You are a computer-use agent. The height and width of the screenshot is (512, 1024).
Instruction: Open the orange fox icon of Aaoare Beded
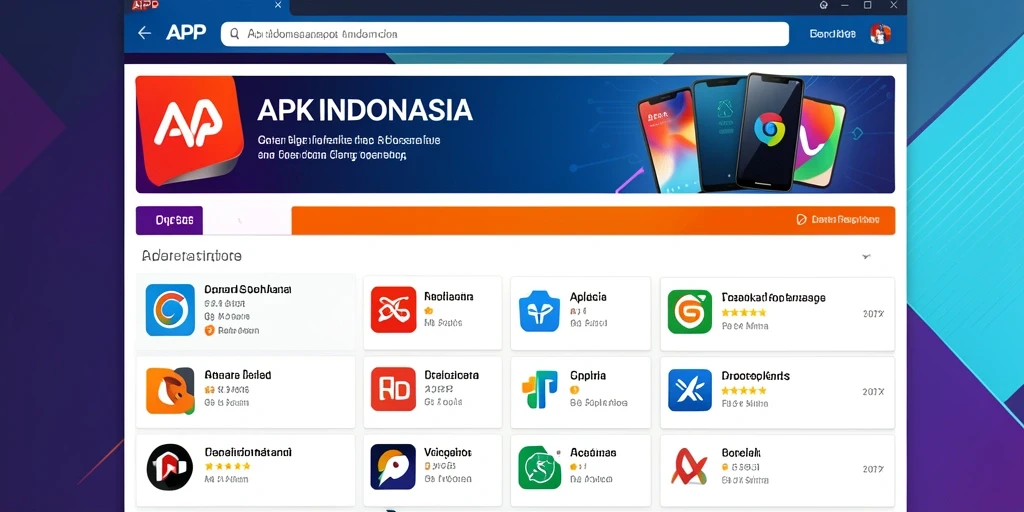[x=170, y=391]
